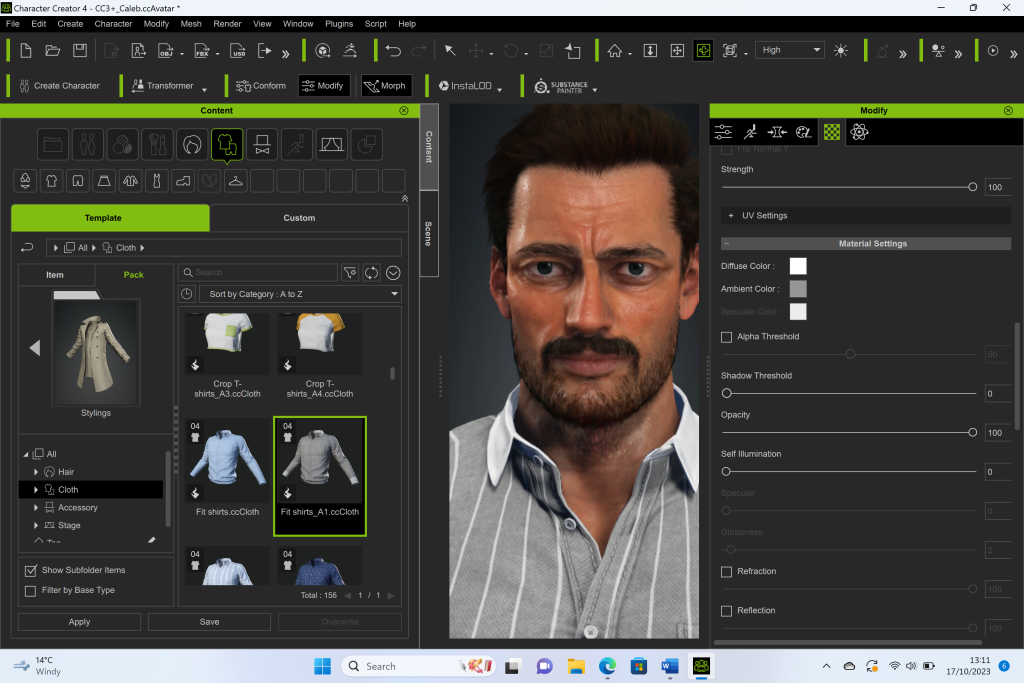Open the Plugins menu
1024x683 pixels.
click(x=339, y=24)
